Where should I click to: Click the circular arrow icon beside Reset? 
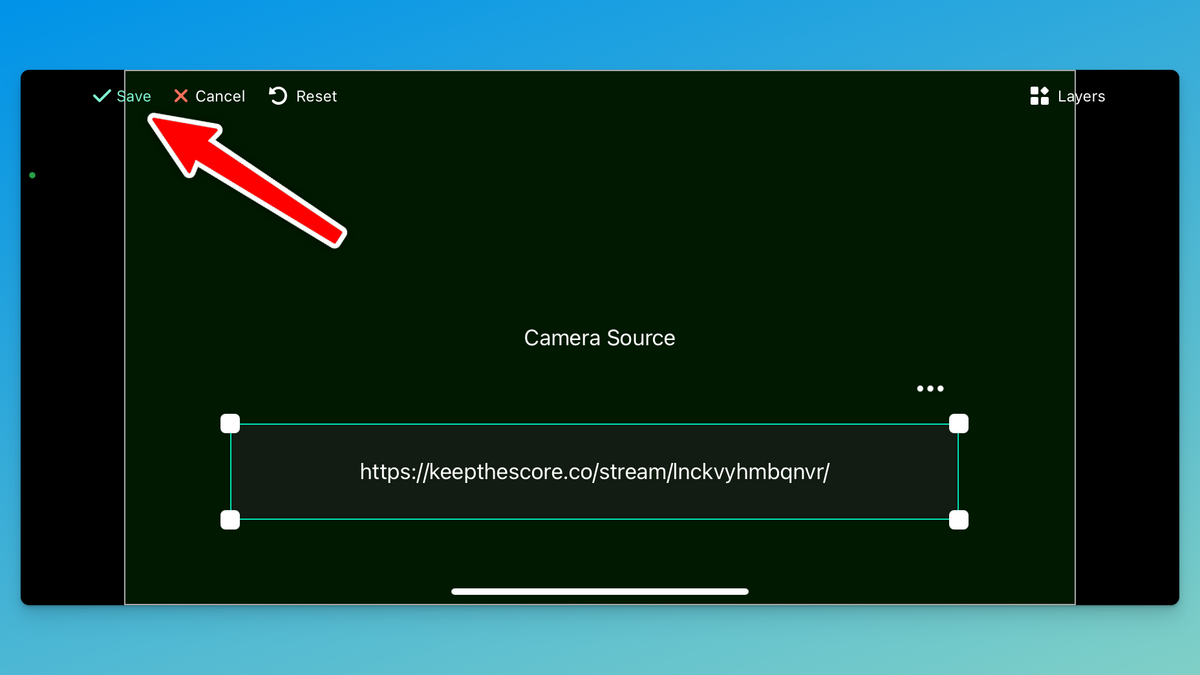pos(277,95)
